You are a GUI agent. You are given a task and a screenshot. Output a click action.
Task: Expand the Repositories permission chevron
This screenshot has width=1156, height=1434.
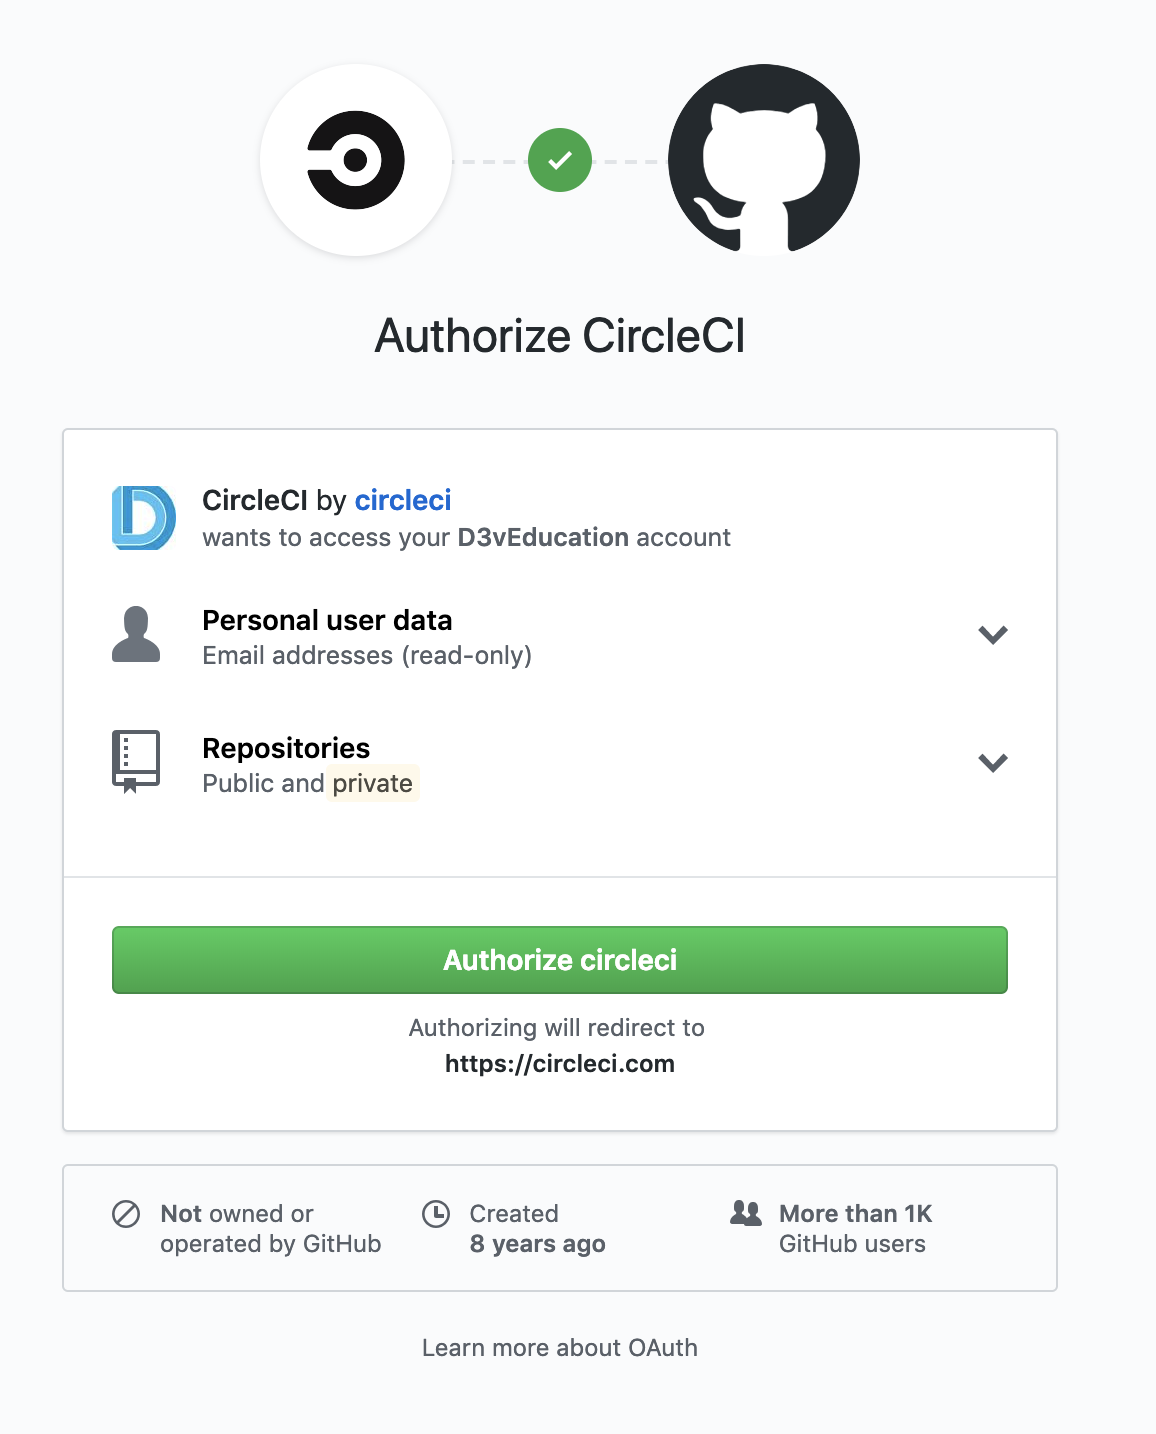pyautogui.click(x=992, y=763)
